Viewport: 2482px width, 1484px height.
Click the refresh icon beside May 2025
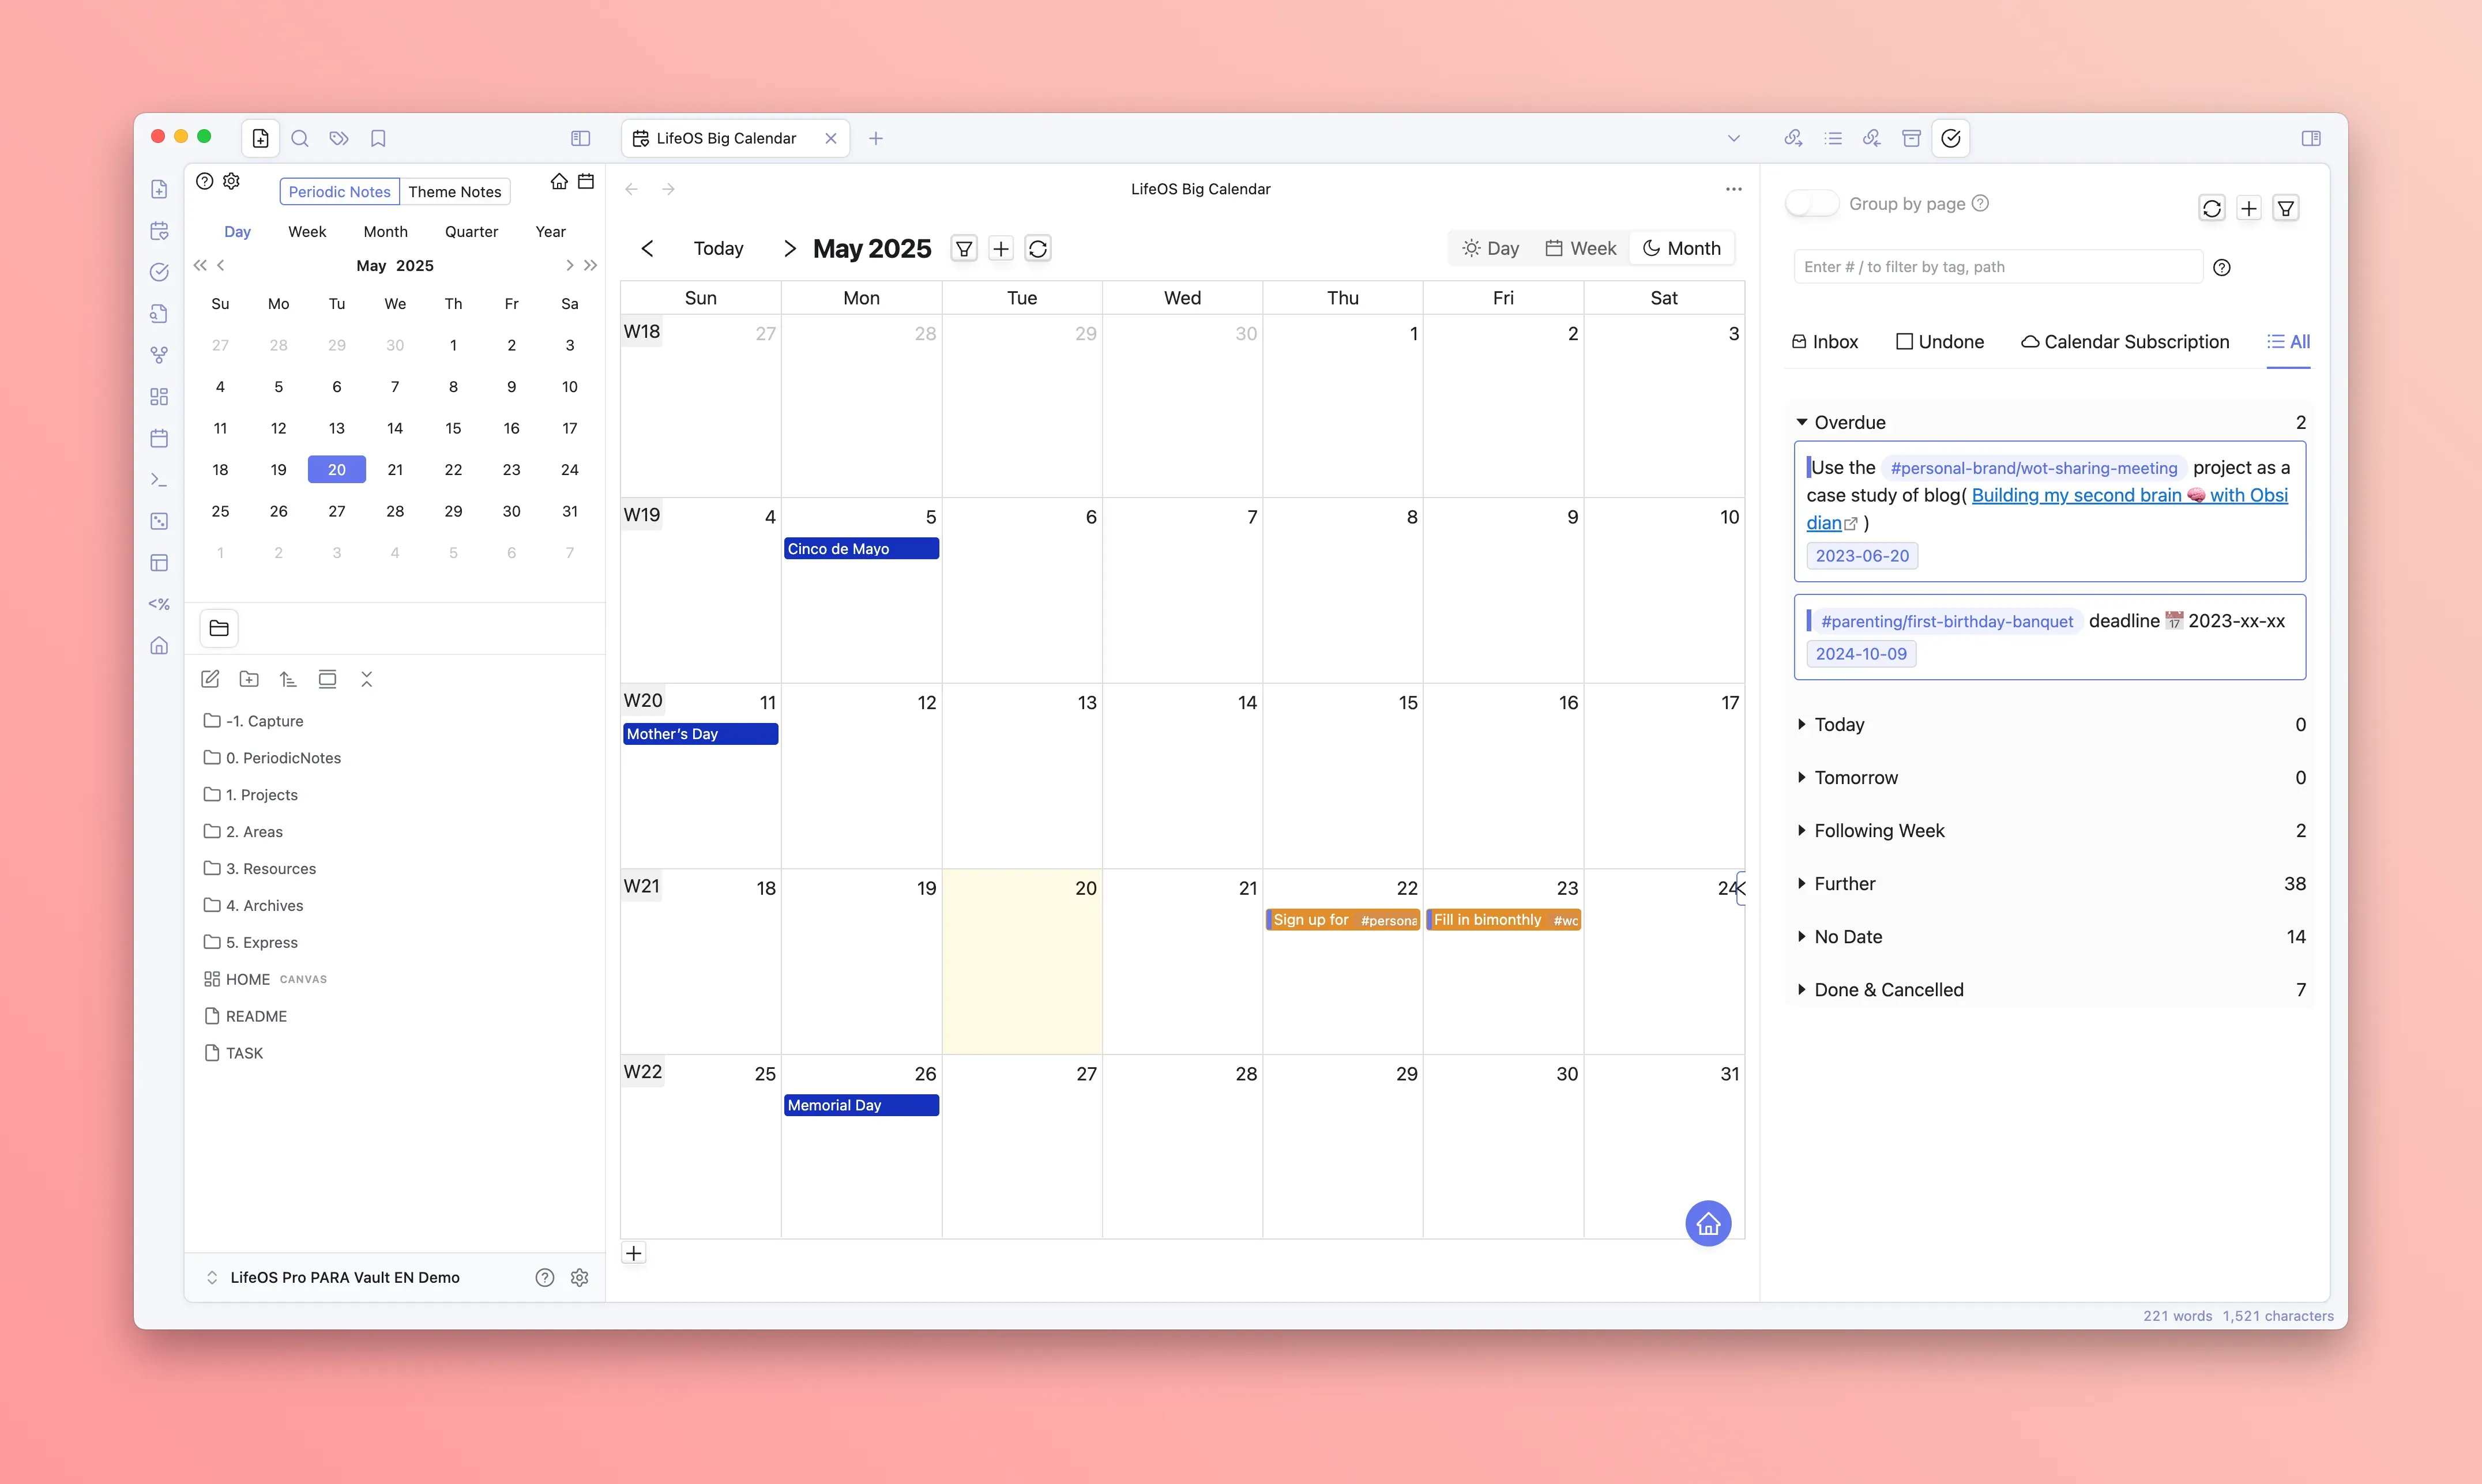click(x=1038, y=249)
